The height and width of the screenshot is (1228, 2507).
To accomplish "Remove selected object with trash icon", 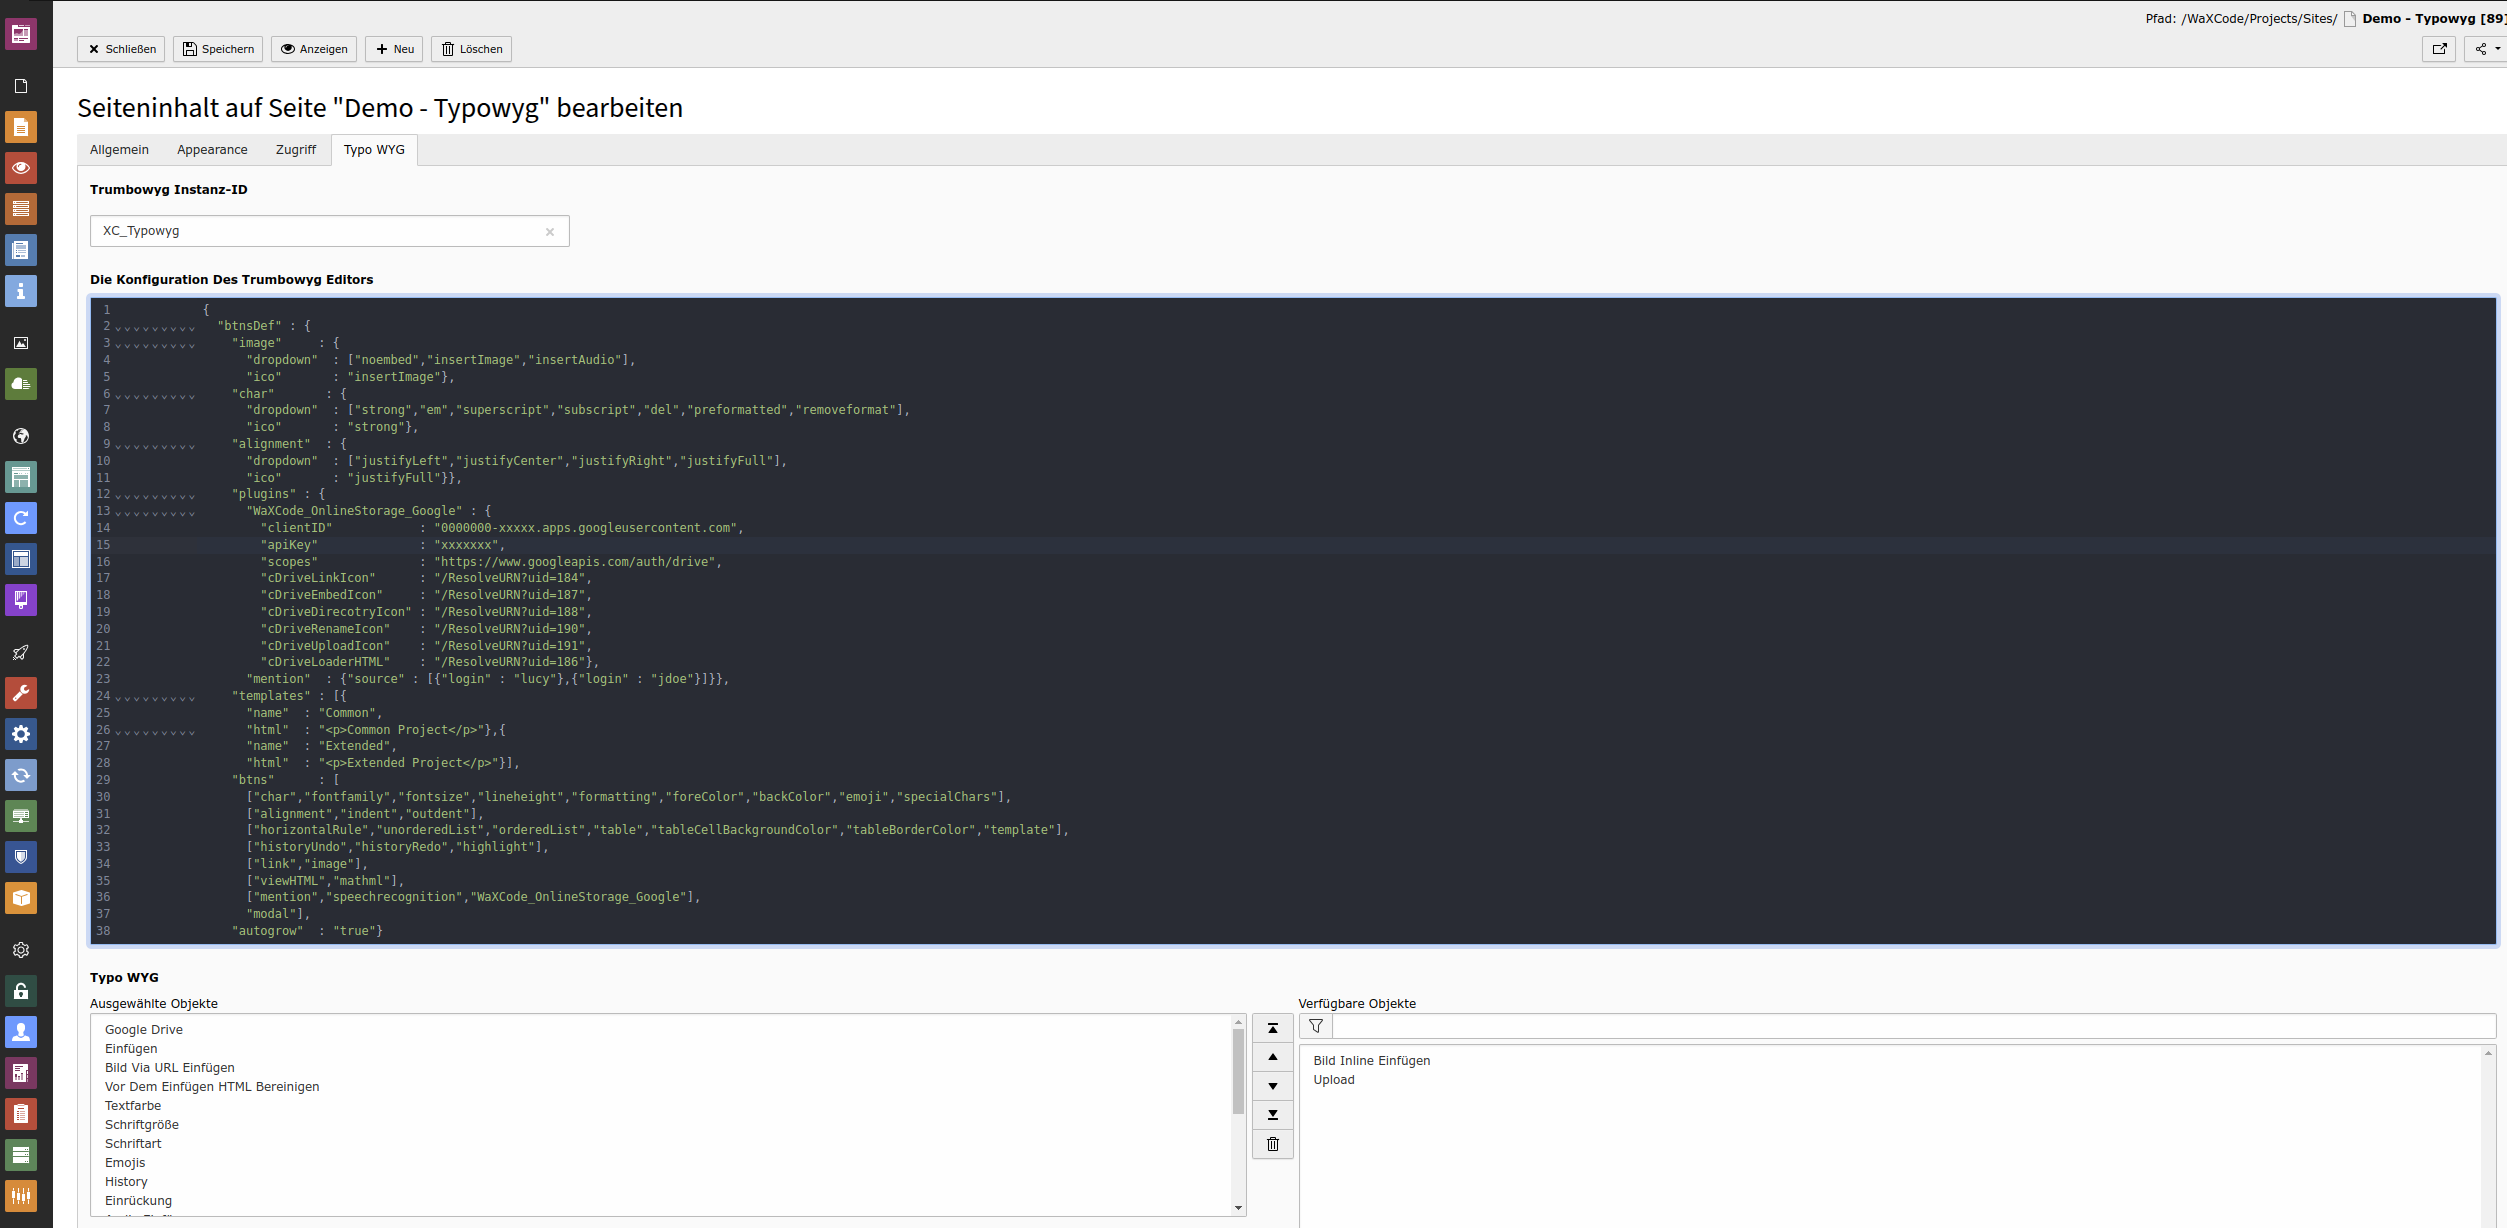I will [x=1273, y=1144].
